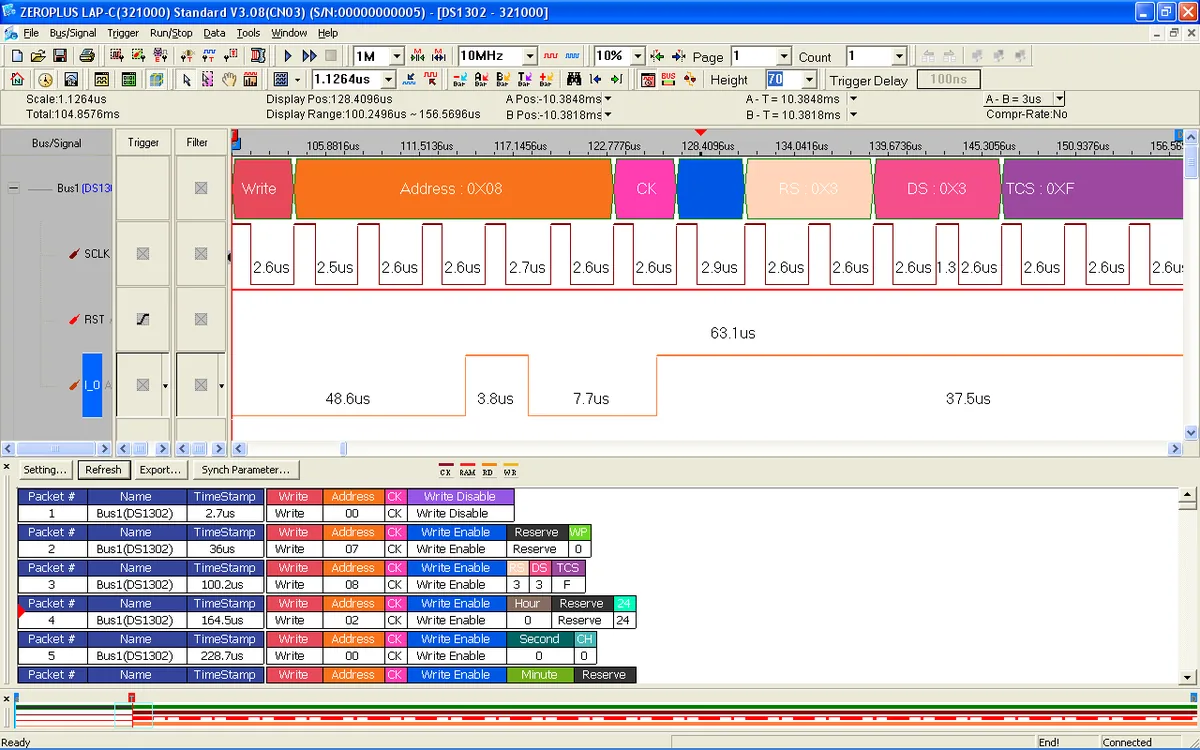
Task: Open the 10% trigger position dropdown
Action: point(637,56)
